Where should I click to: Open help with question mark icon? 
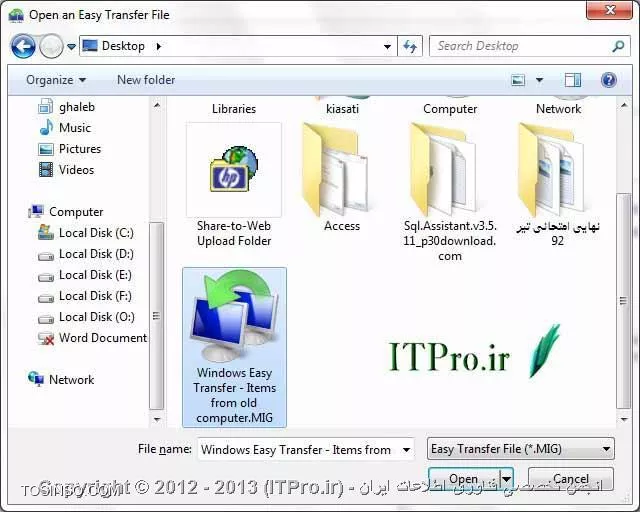click(608, 80)
